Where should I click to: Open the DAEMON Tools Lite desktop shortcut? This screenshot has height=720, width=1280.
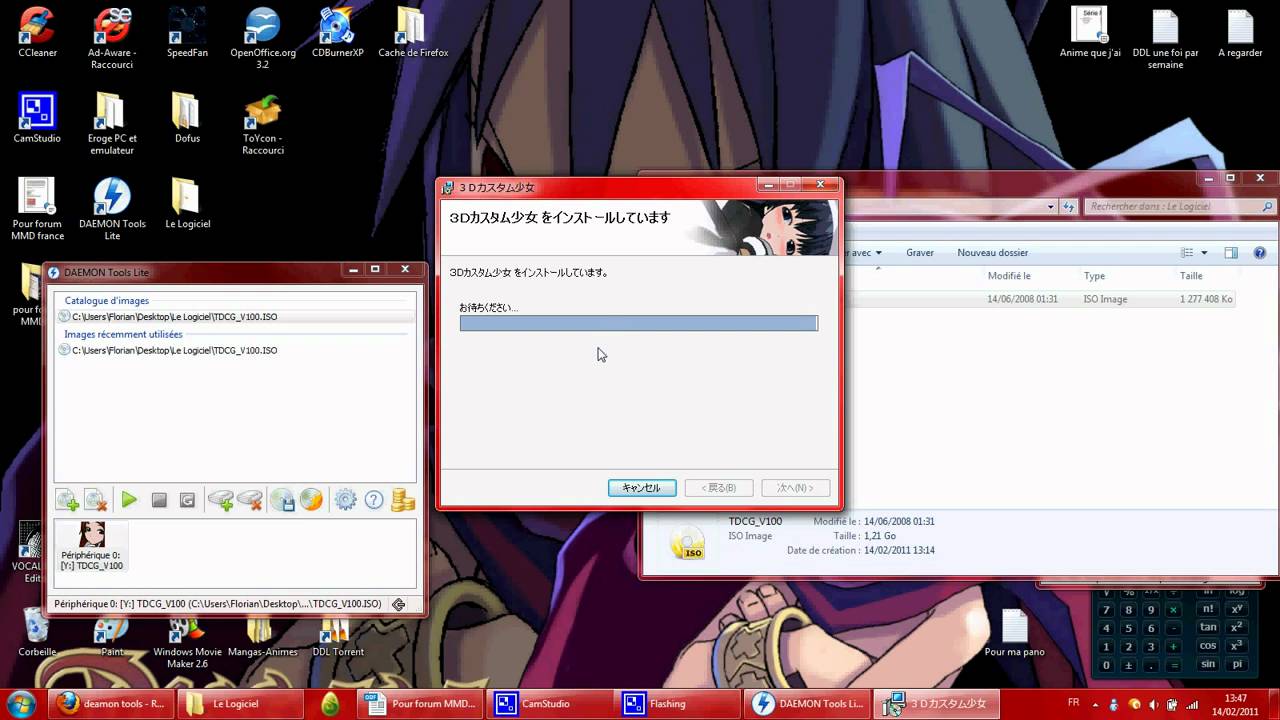point(112,210)
